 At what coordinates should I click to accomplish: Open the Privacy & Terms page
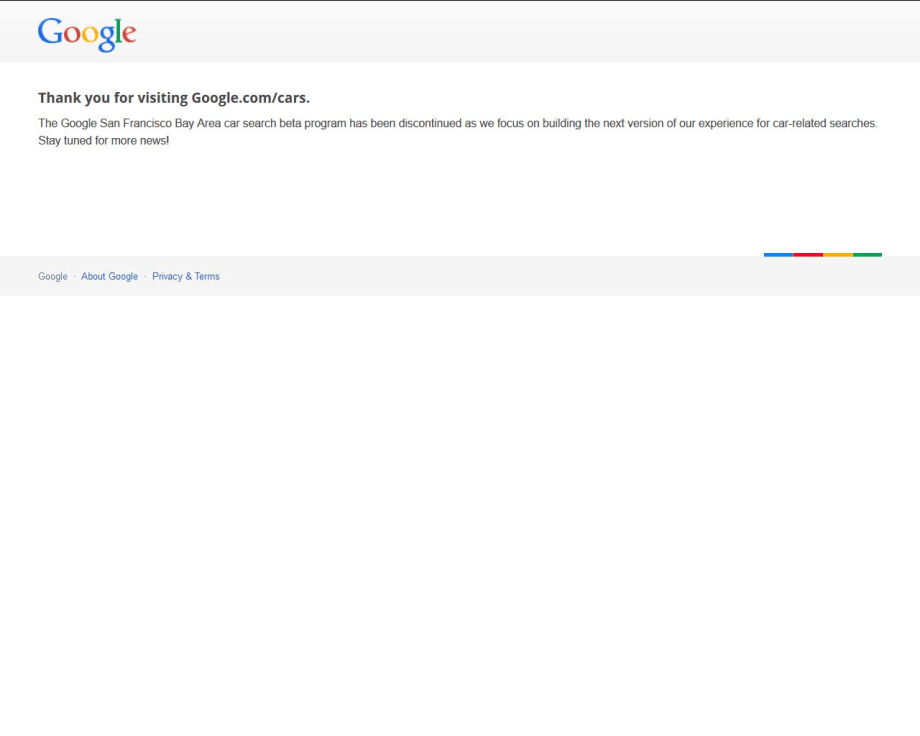click(186, 276)
